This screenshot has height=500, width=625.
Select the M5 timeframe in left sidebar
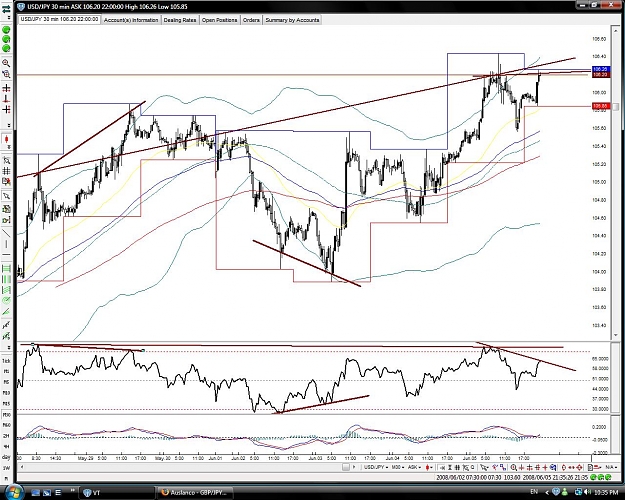(6, 382)
